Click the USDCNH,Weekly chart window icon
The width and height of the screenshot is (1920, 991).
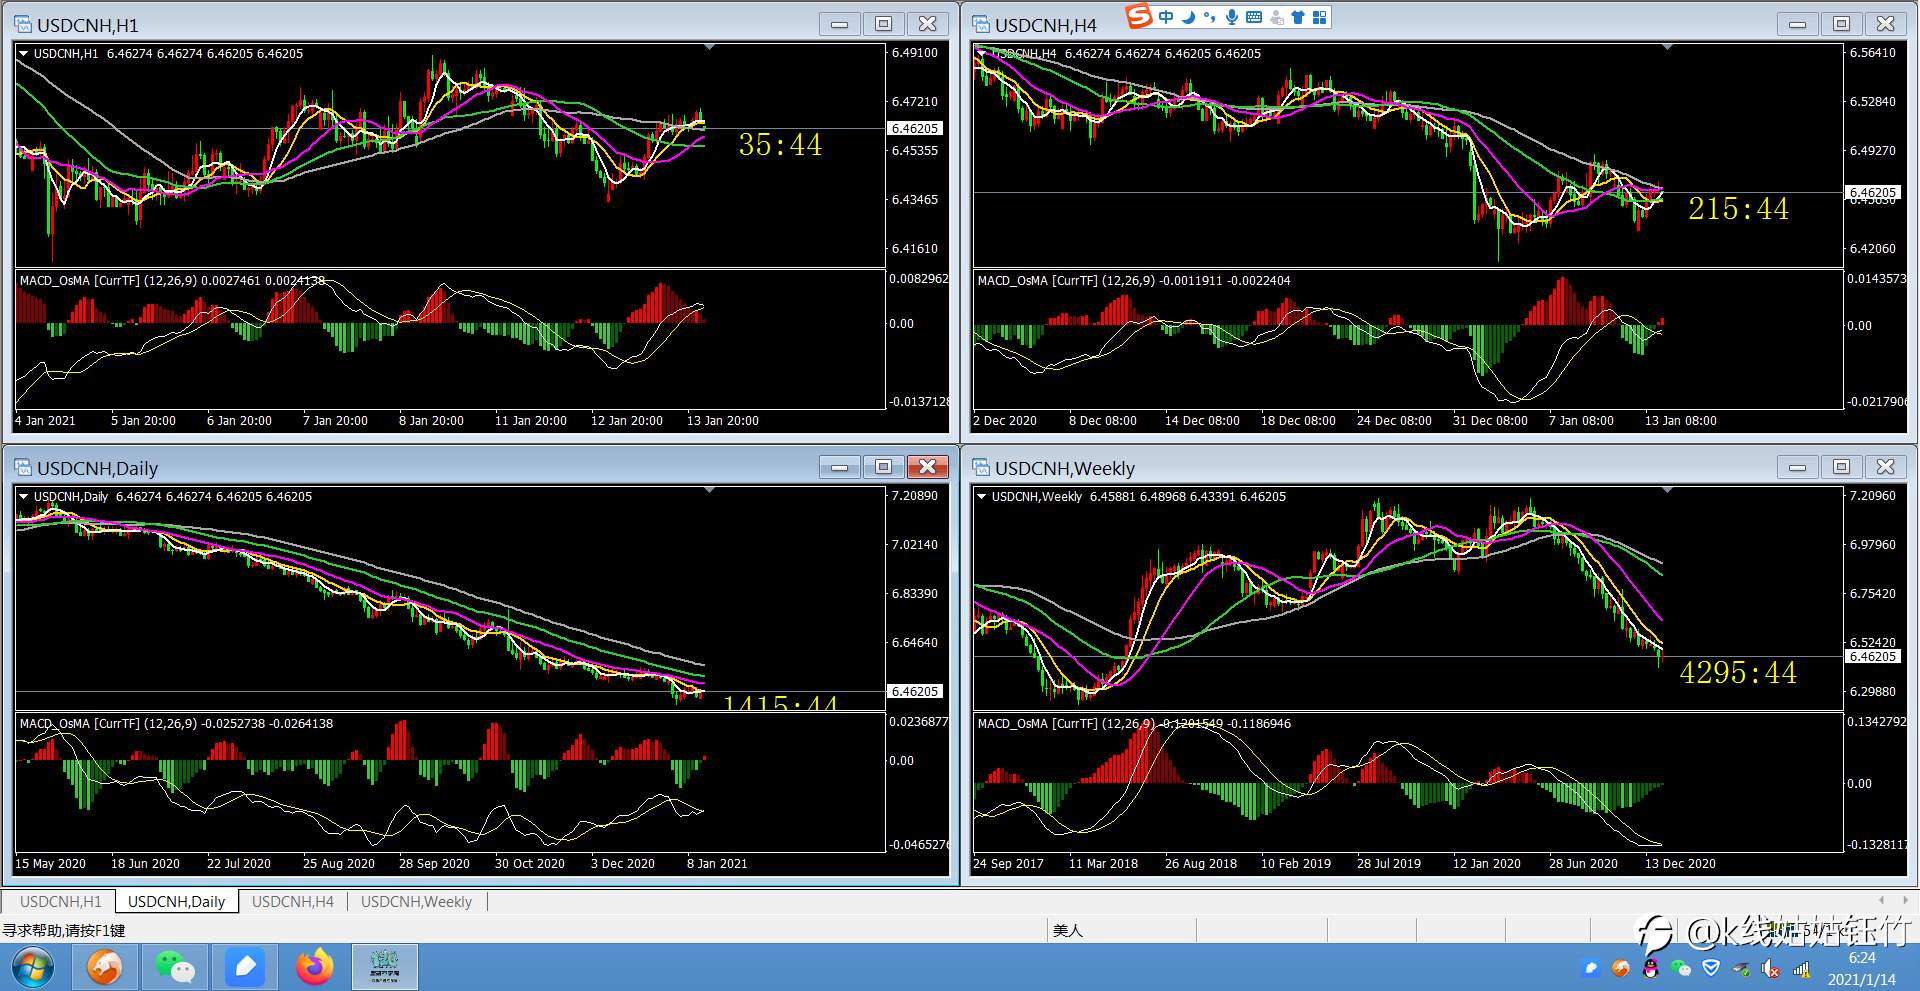(x=981, y=468)
